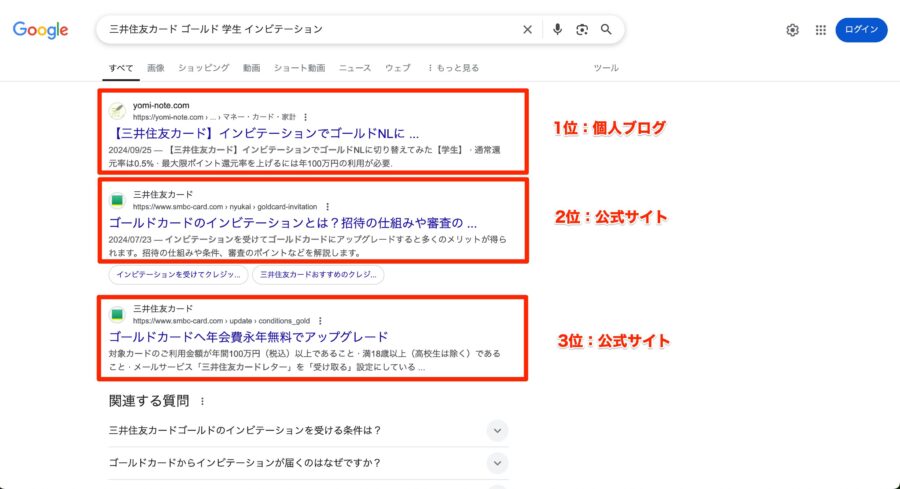Click favicon of smbc-card update result
Image resolution: width=900 pixels, height=489 pixels.
coord(117,314)
